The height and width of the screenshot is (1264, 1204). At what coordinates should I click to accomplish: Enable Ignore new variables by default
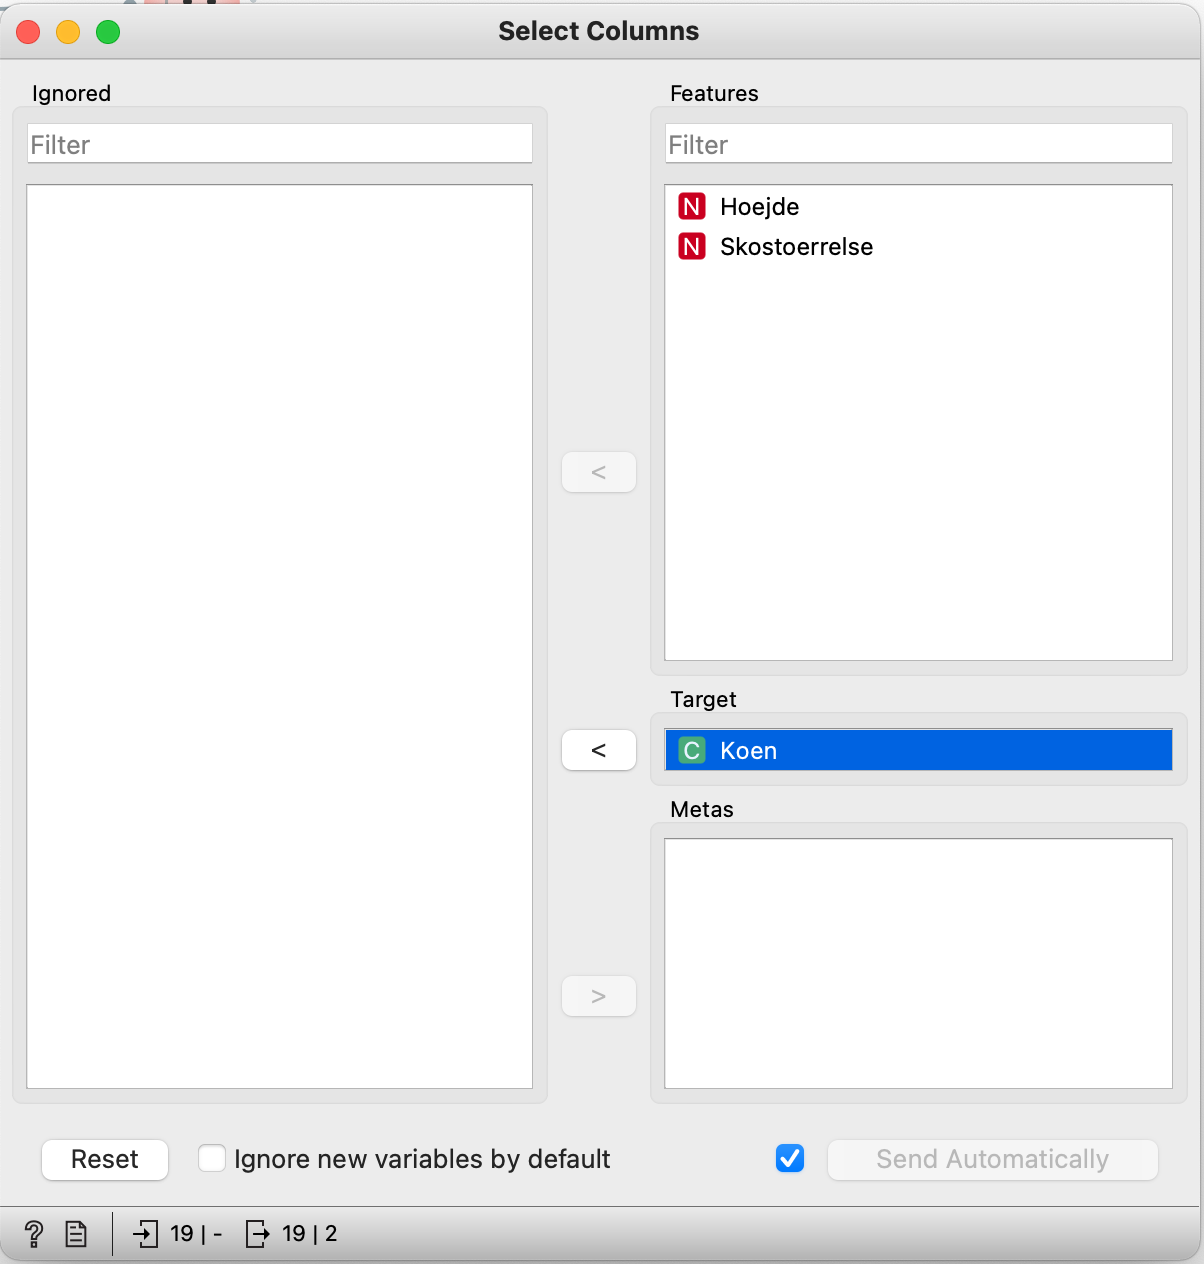tap(212, 1159)
